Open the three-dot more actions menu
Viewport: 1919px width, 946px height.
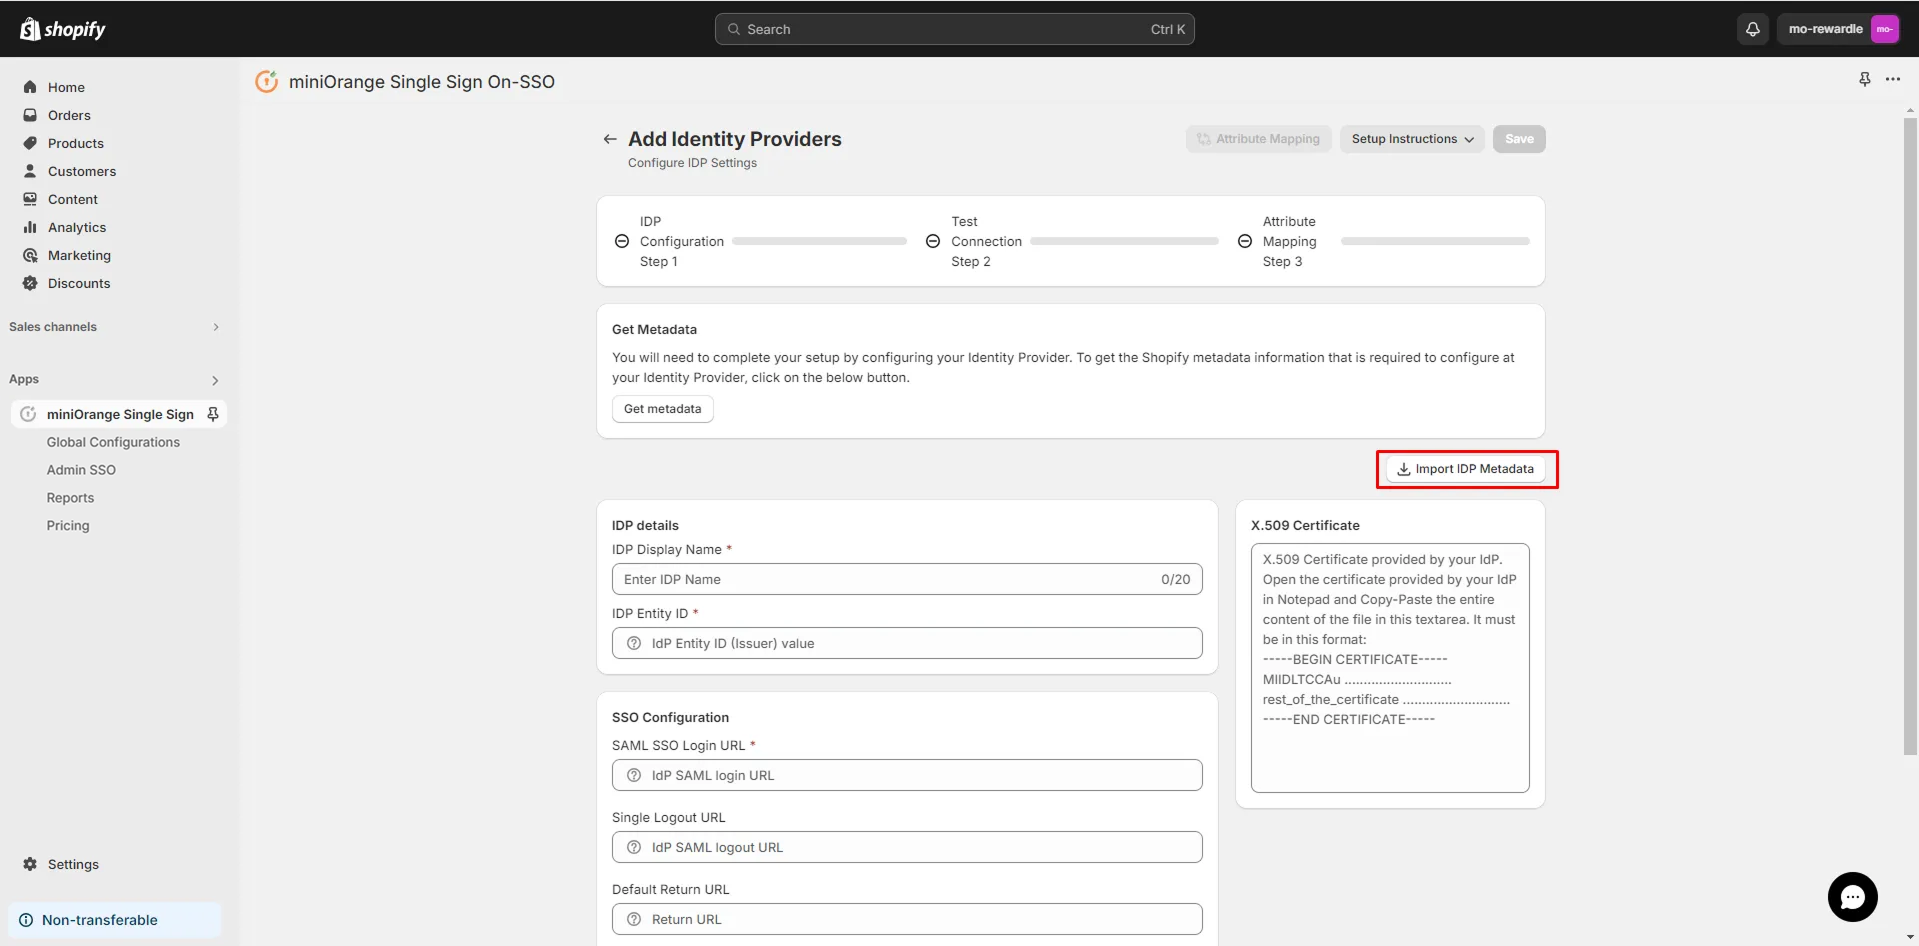point(1894,79)
